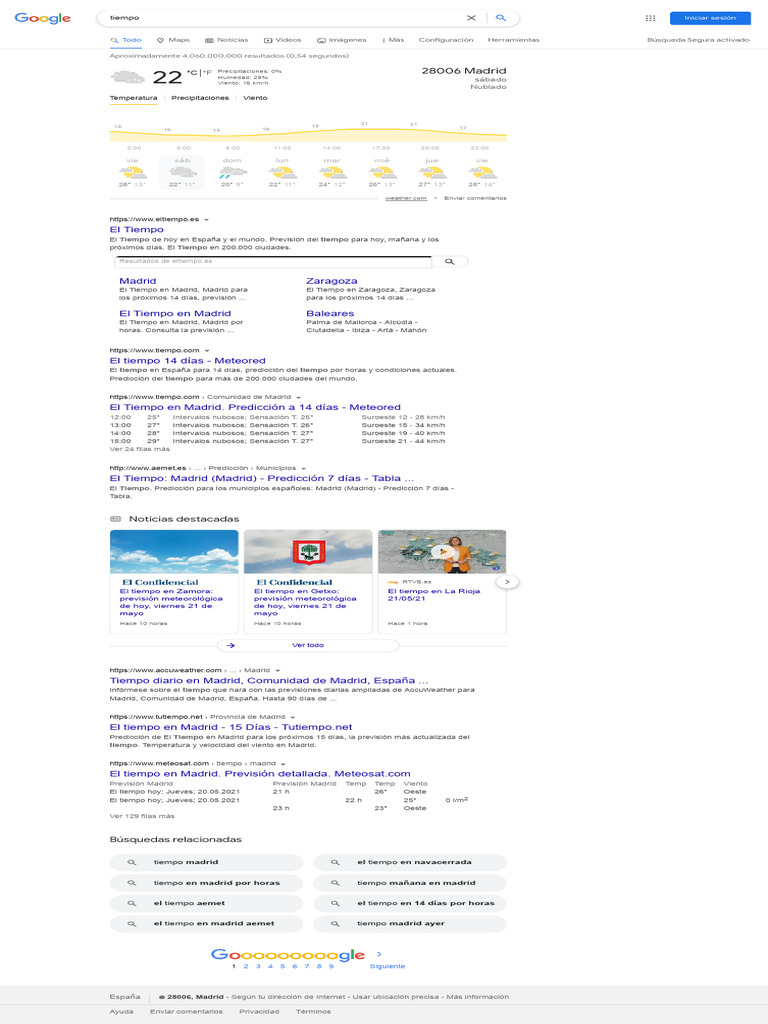Open the Noticias tab
This screenshot has width=768, height=1024.
tap(227, 40)
